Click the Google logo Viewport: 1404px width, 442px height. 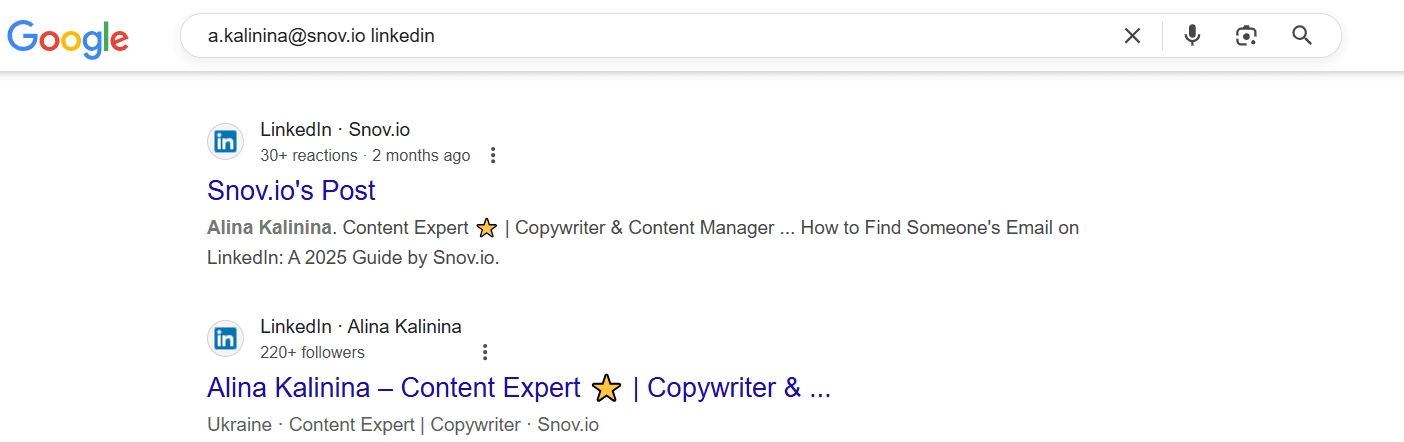68,37
